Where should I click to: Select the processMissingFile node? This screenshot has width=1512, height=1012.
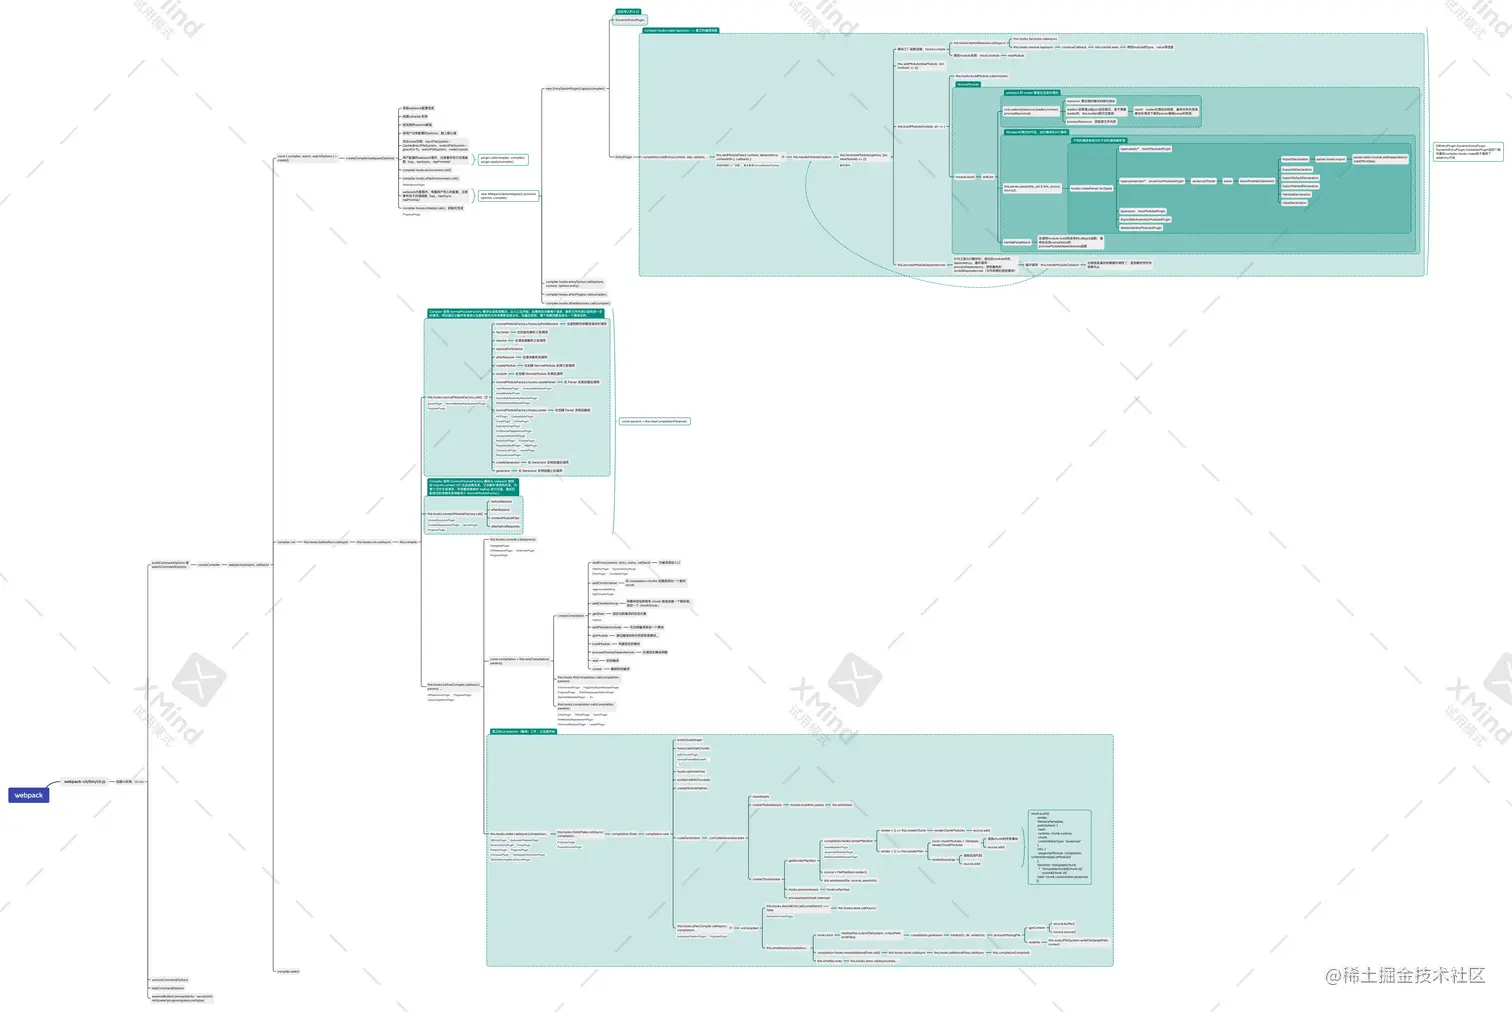click(1007, 935)
